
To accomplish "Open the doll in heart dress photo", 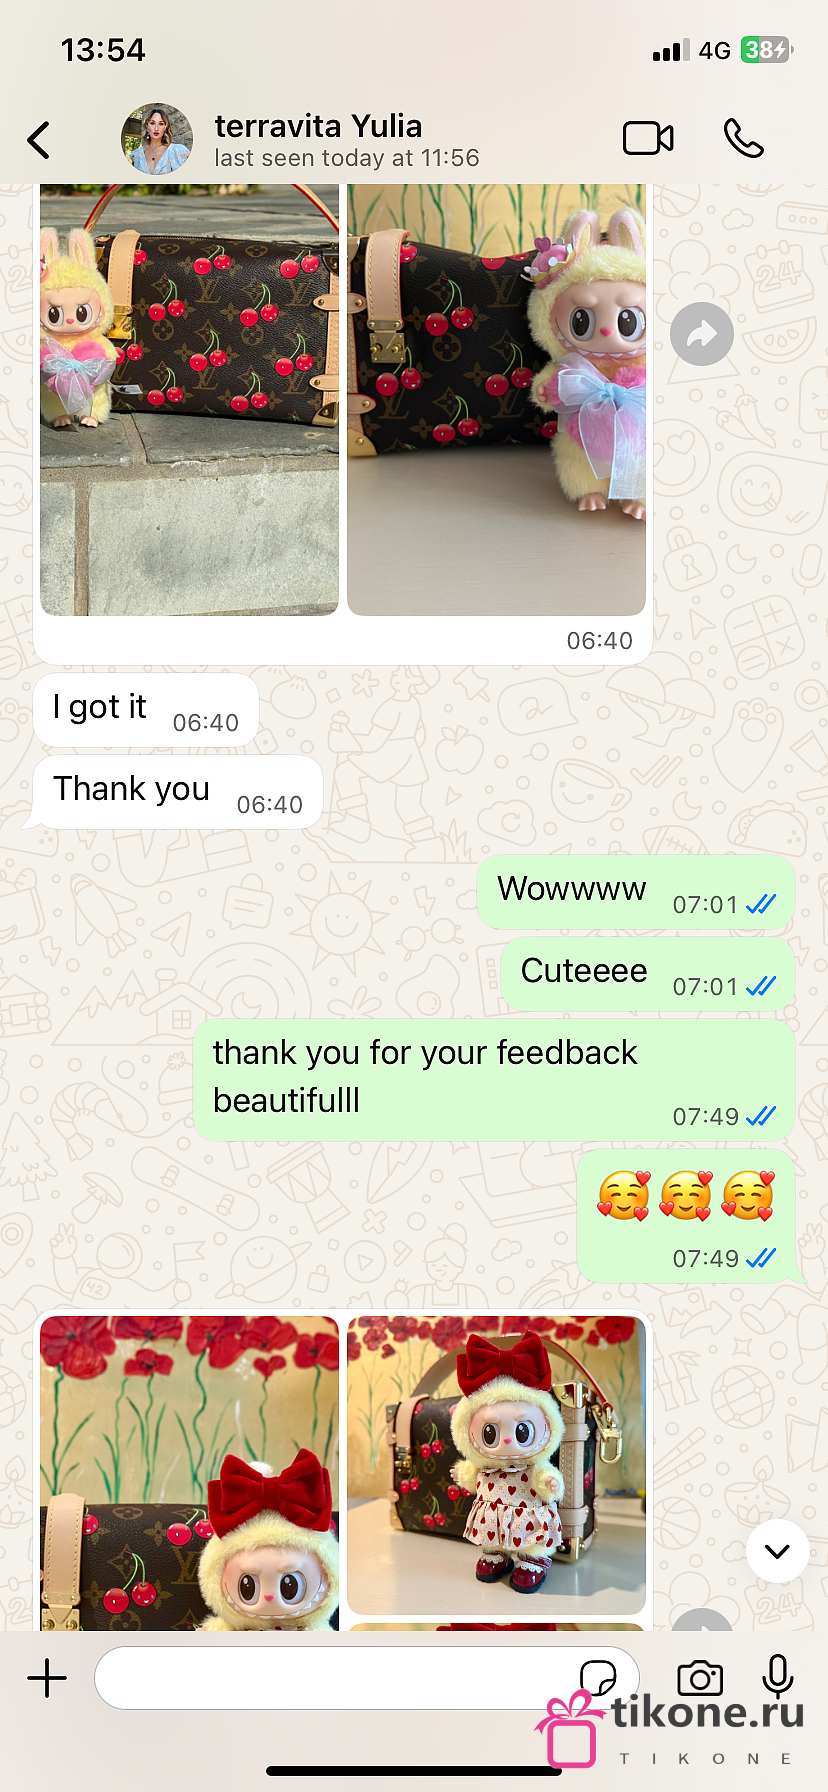I will 496,1465.
